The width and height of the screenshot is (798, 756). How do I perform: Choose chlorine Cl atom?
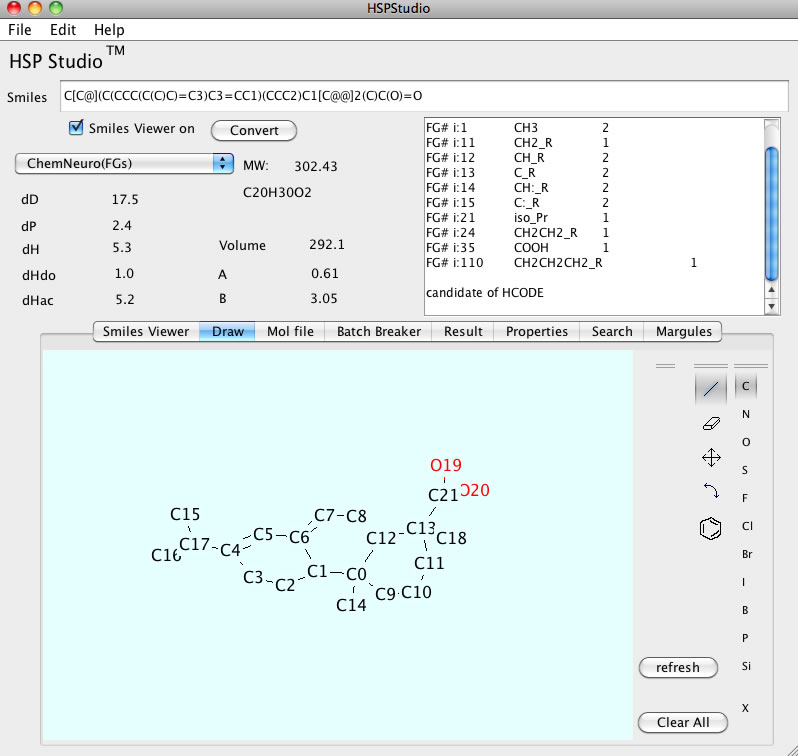[747, 526]
